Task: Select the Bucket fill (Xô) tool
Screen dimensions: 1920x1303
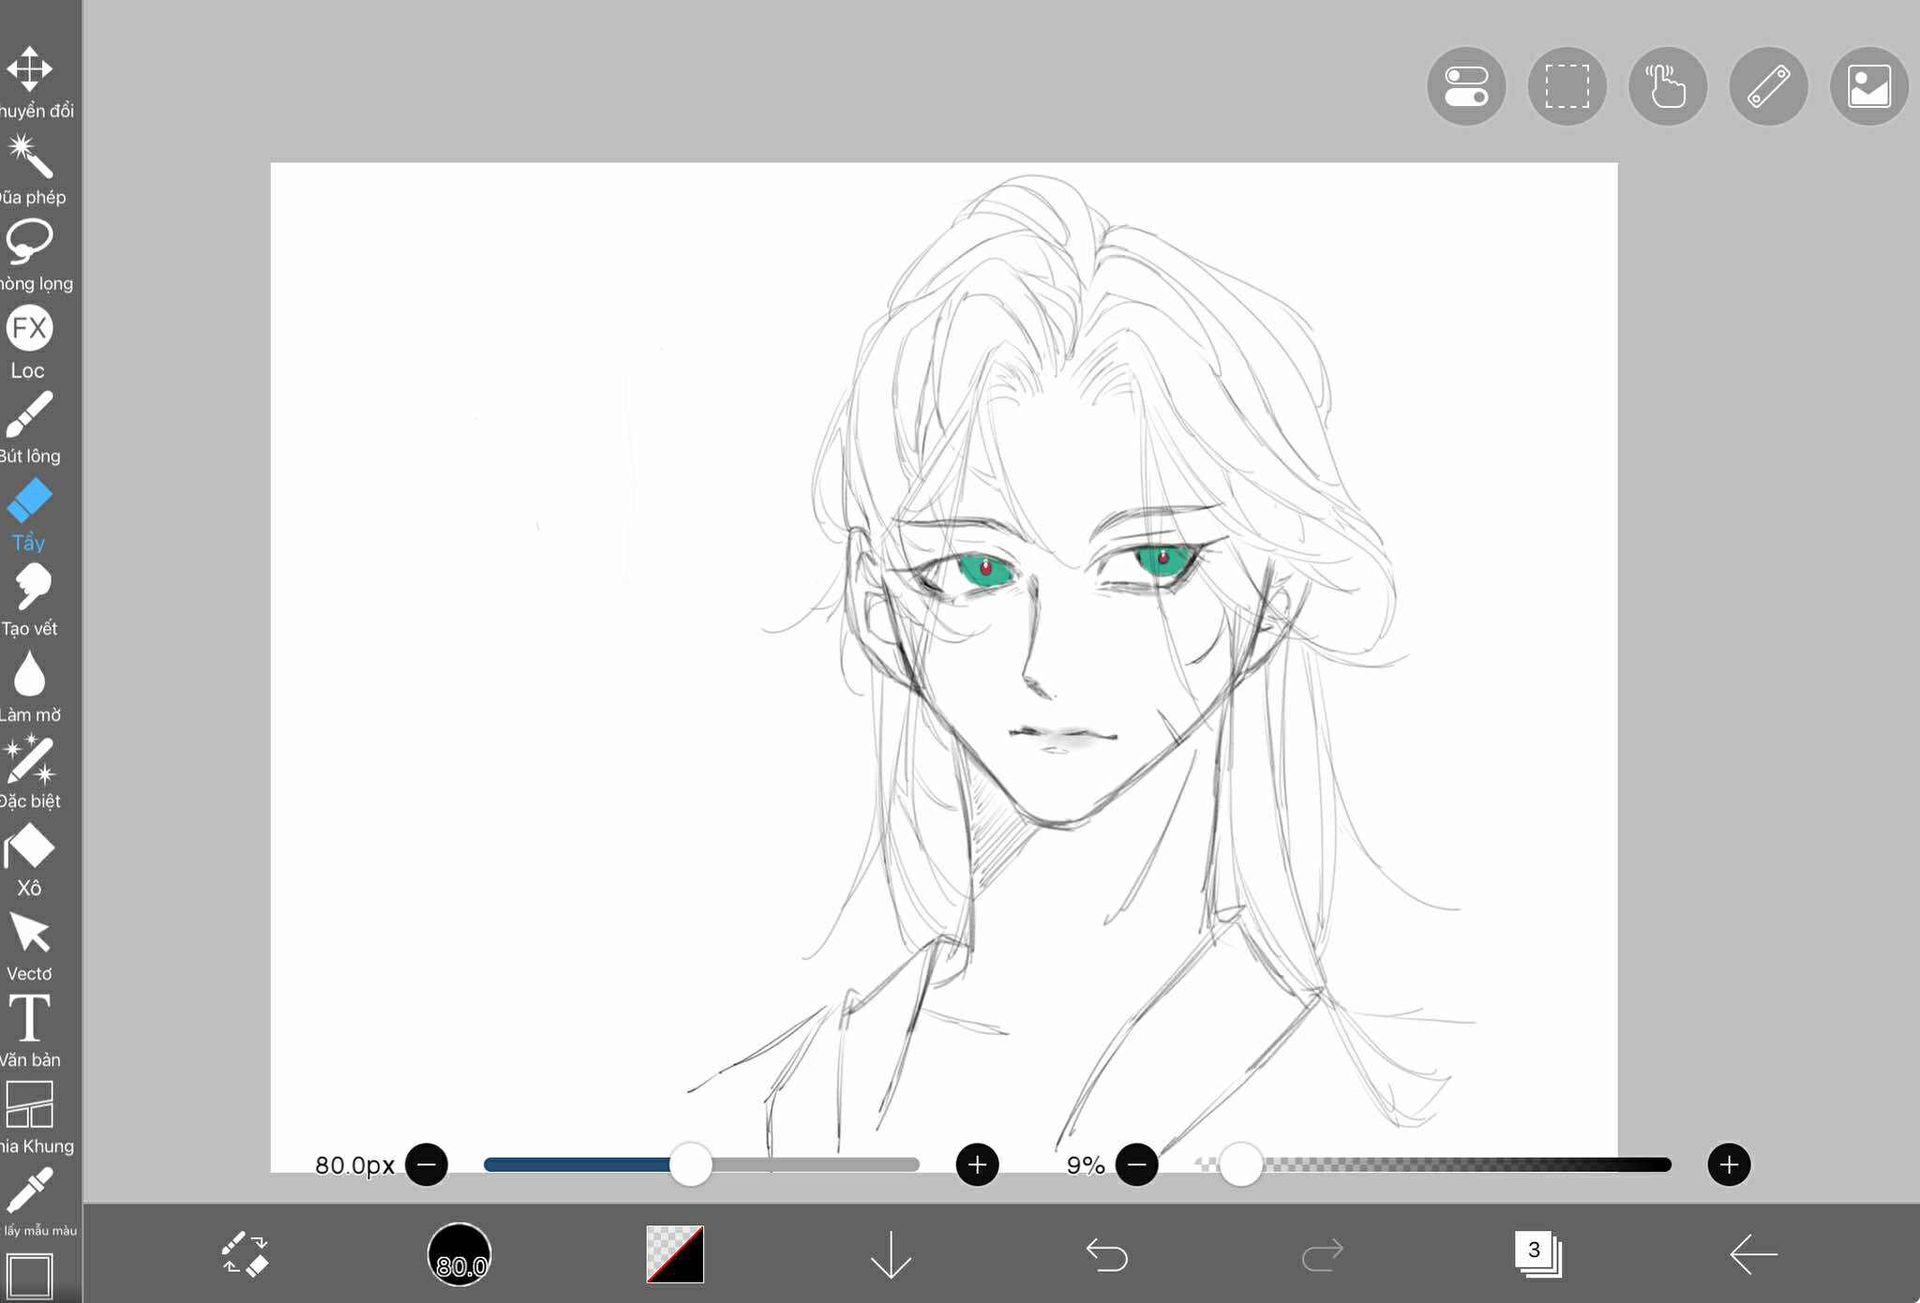Action: (x=30, y=848)
